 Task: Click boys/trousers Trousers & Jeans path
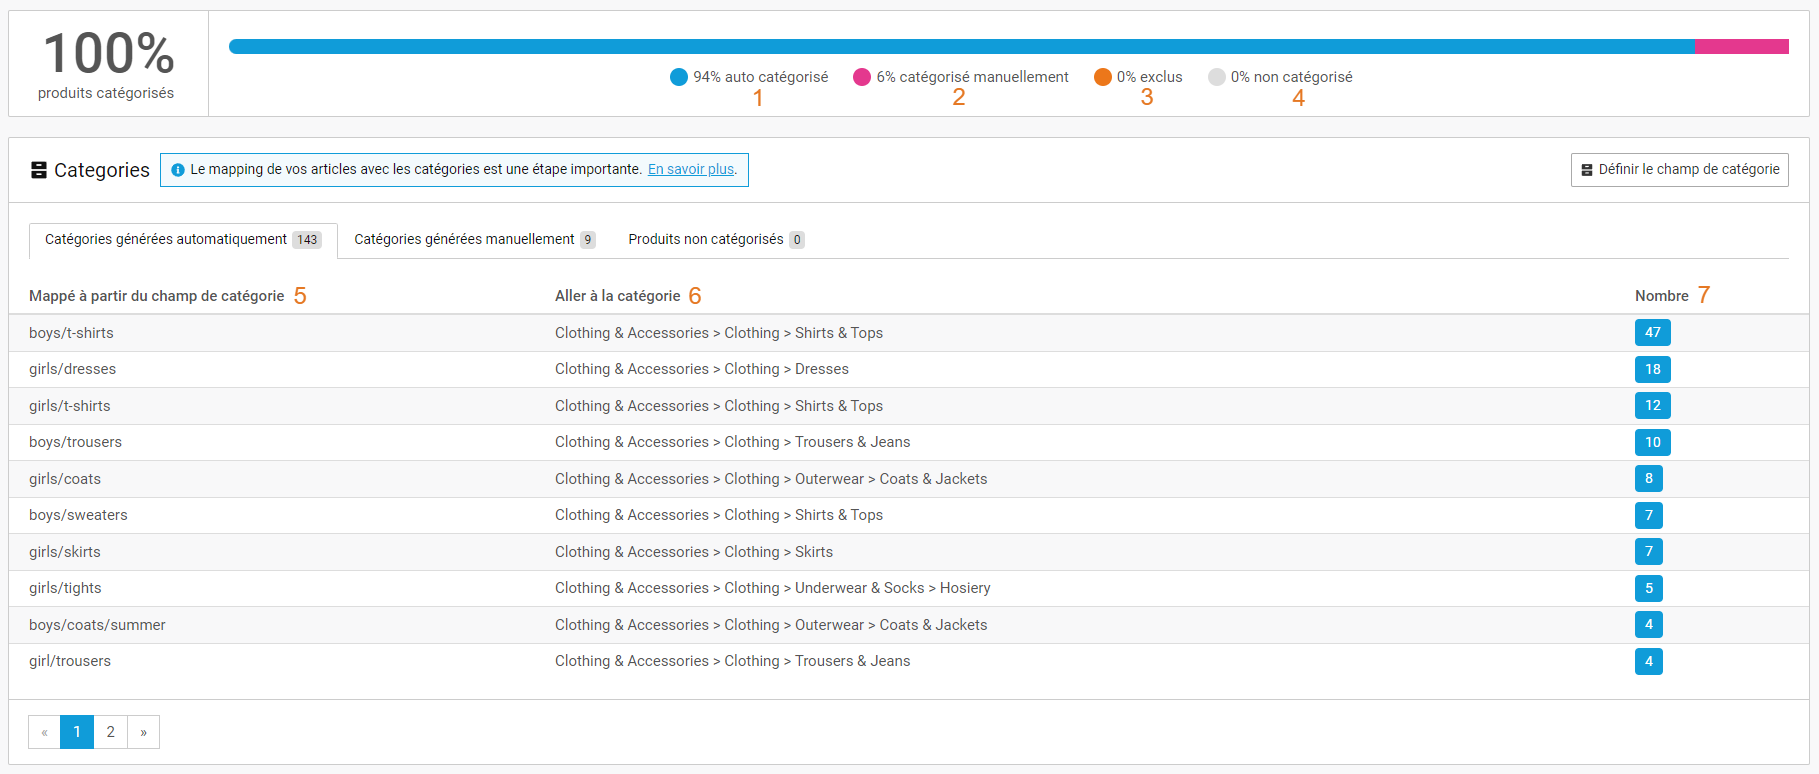click(733, 442)
